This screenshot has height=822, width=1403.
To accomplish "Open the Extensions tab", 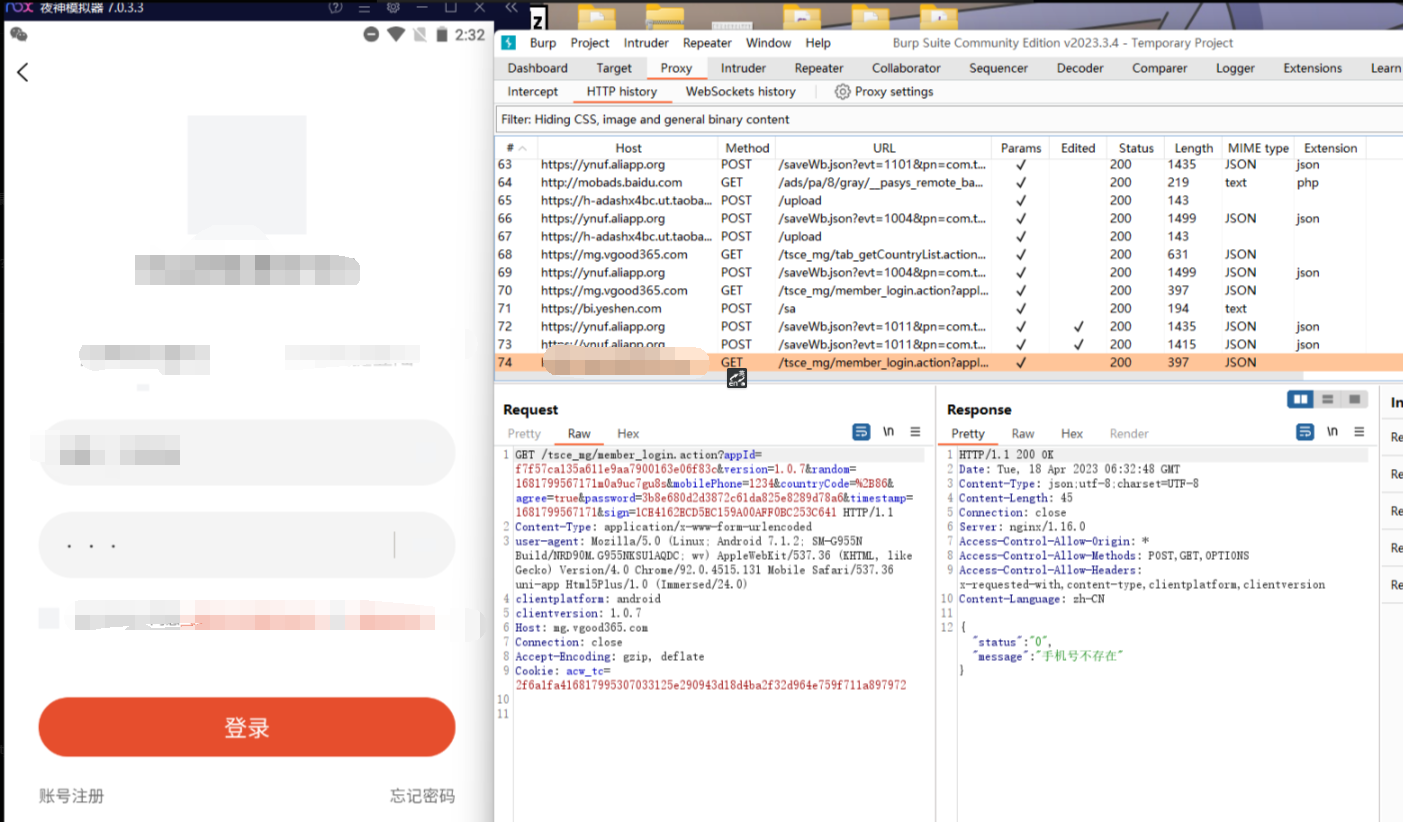I will (x=1313, y=68).
